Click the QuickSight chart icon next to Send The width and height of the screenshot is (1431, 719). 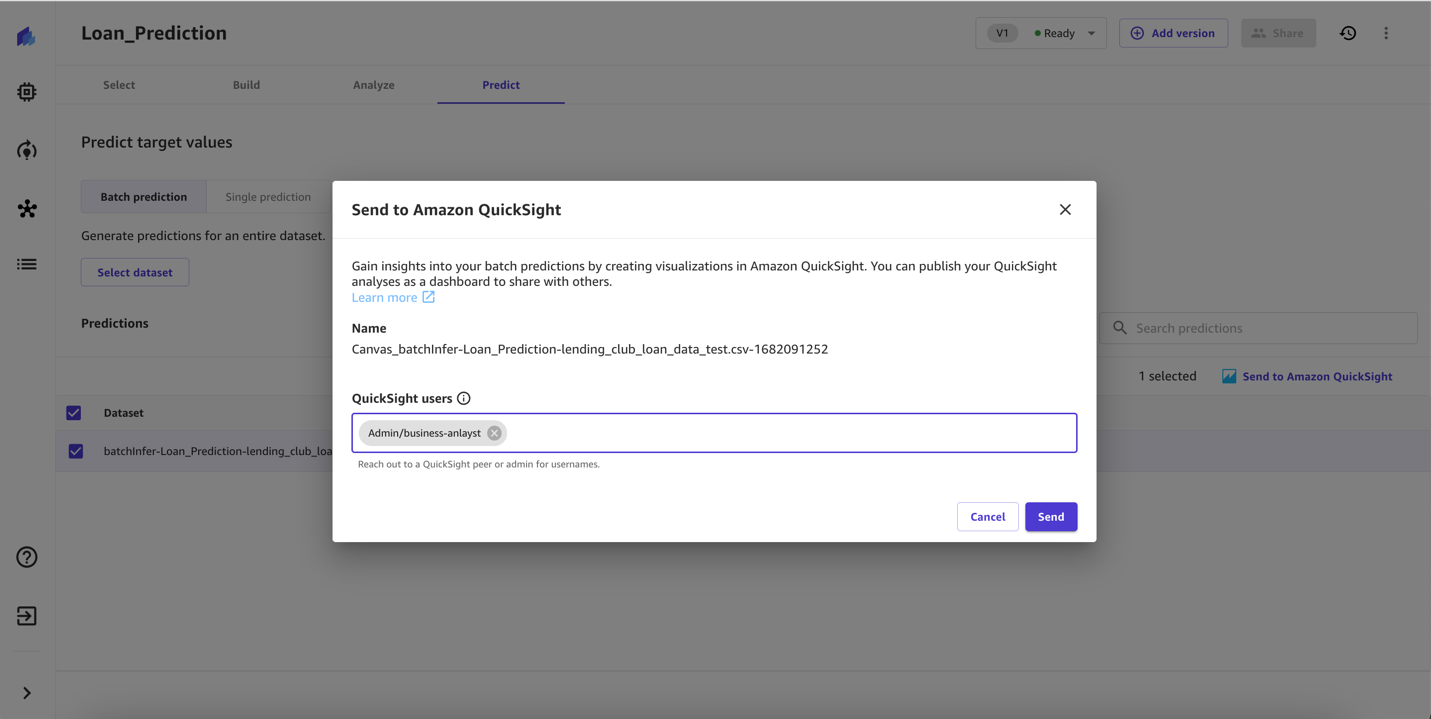click(1229, 376)
